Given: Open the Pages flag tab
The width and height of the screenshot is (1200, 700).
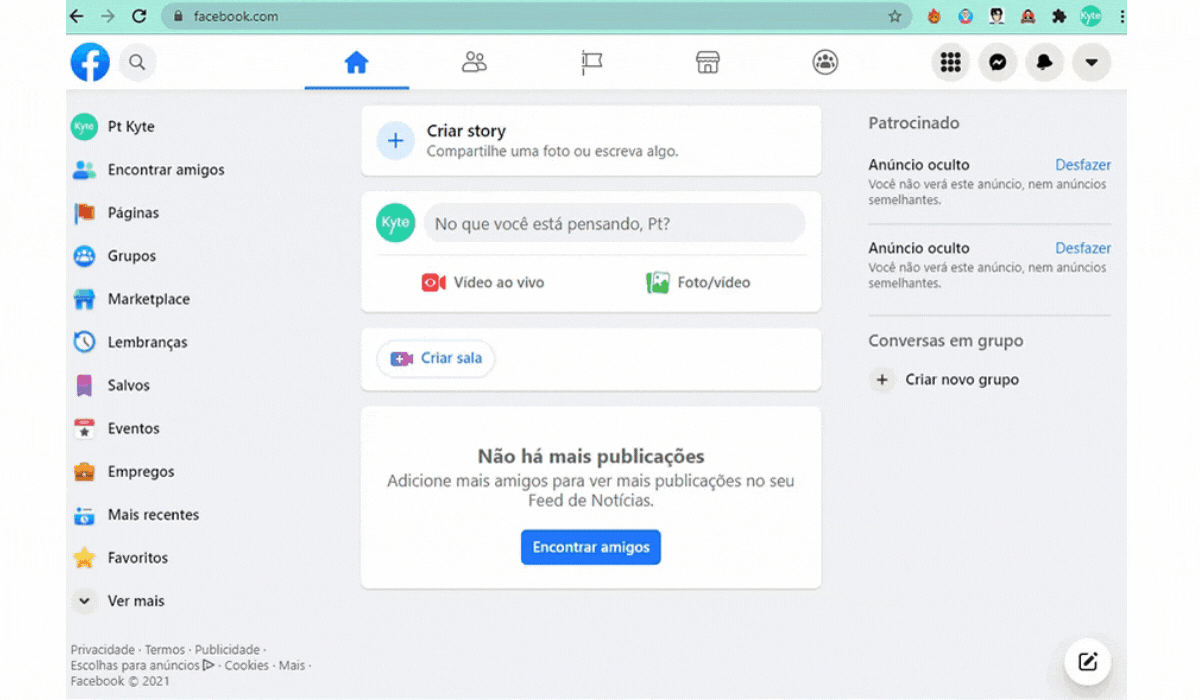Looking at the screenshot, I should coord(591,62).
